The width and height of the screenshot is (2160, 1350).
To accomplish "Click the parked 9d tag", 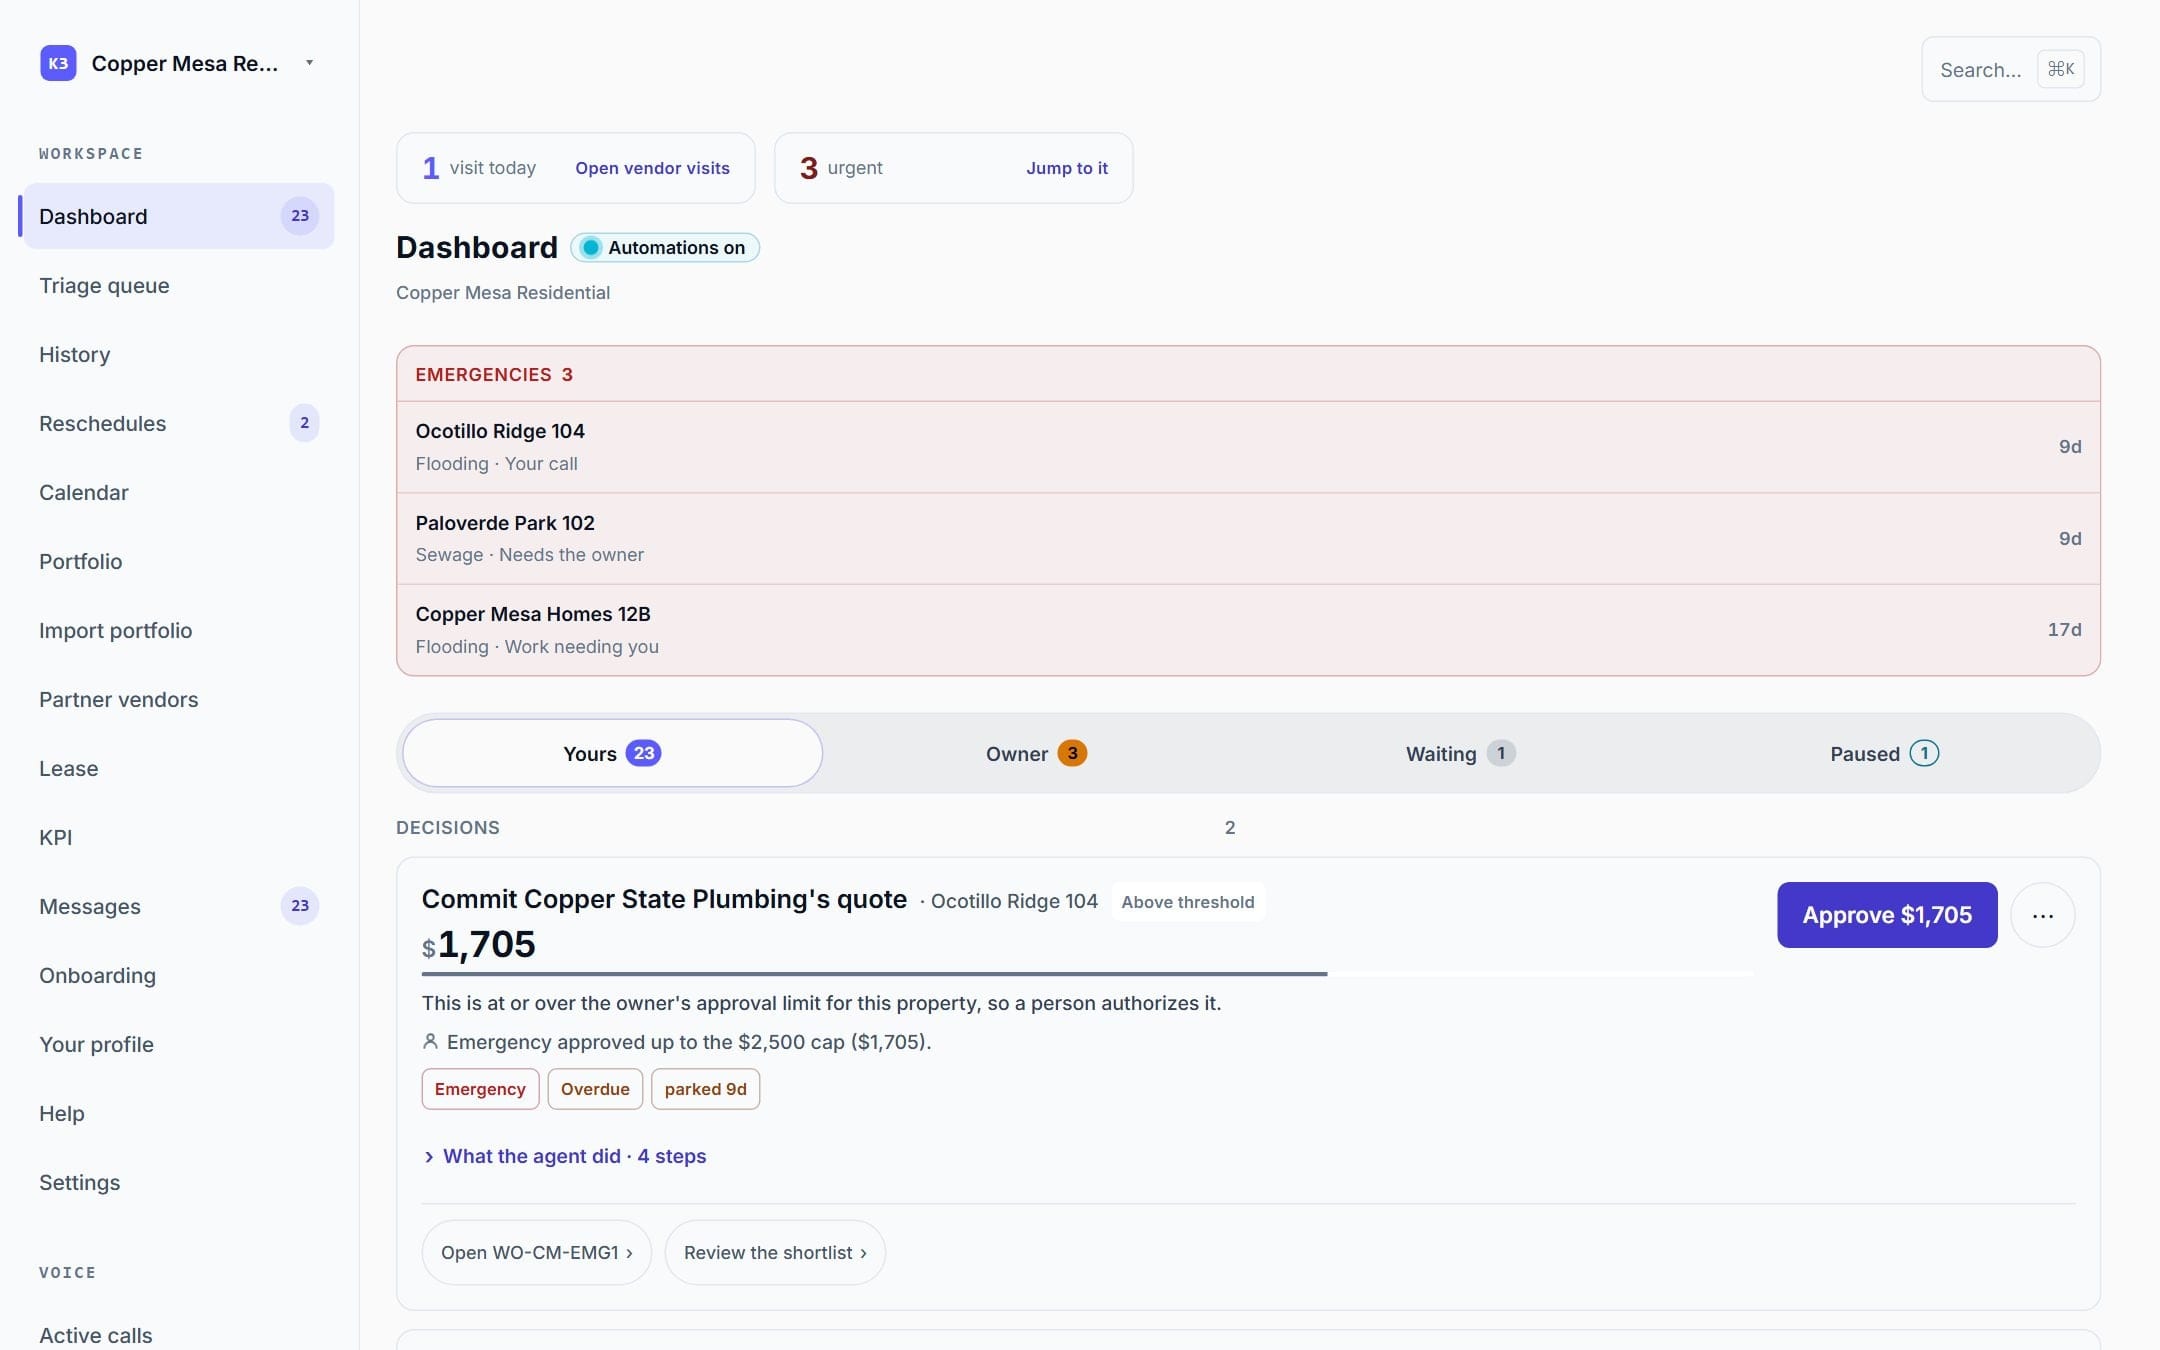I will point(705,1089).
